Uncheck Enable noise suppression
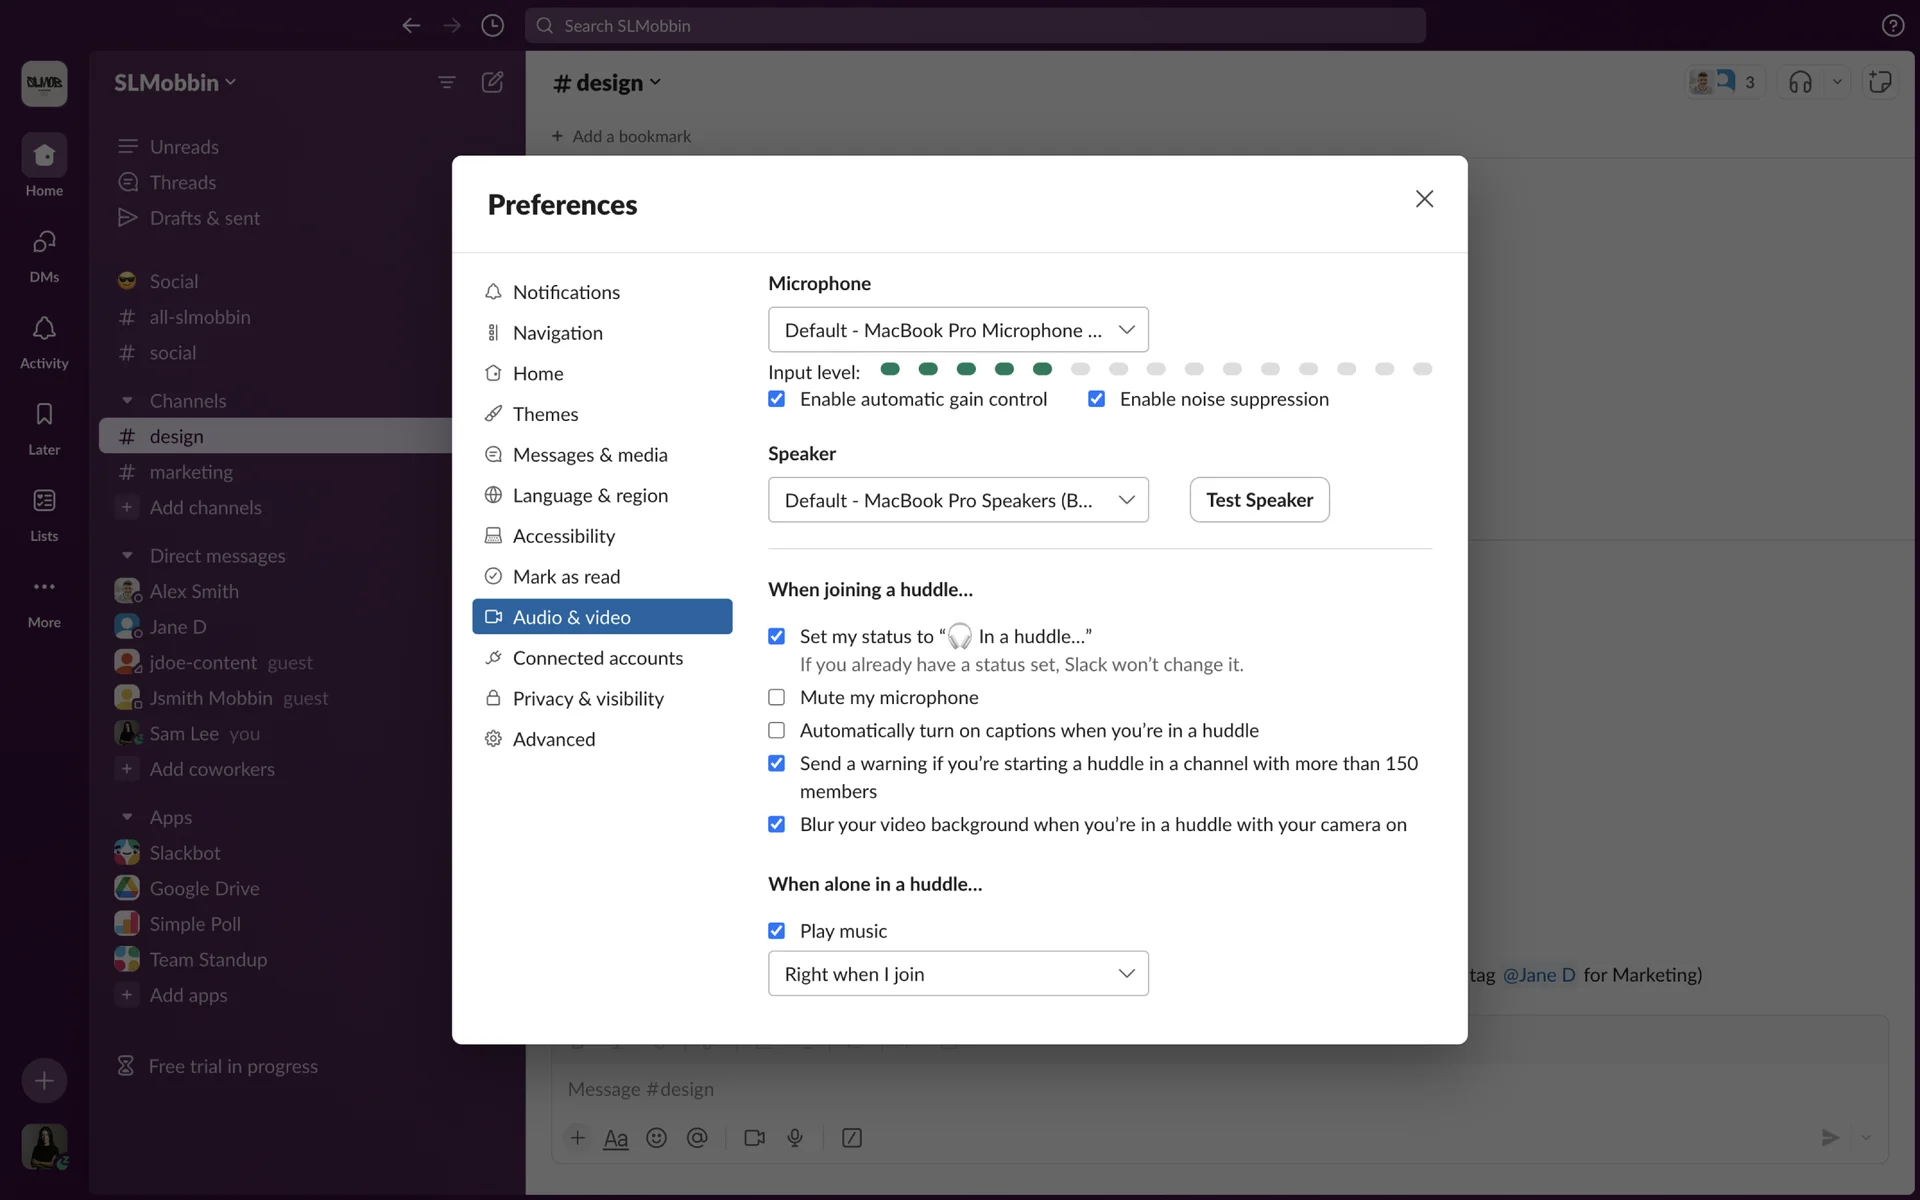 point(1097,399)
